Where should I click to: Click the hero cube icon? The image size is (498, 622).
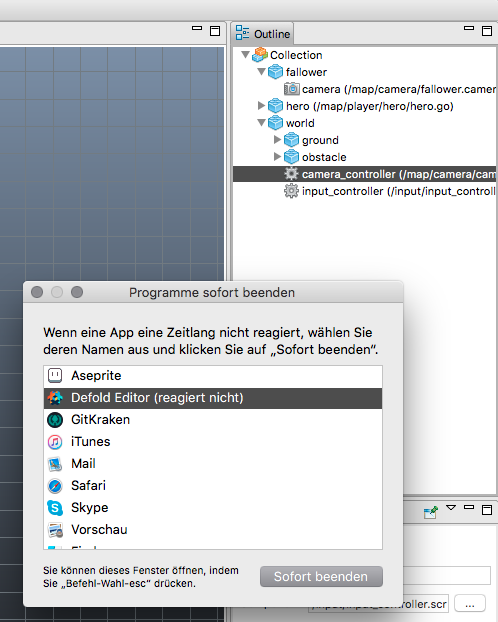pos(275,106)
